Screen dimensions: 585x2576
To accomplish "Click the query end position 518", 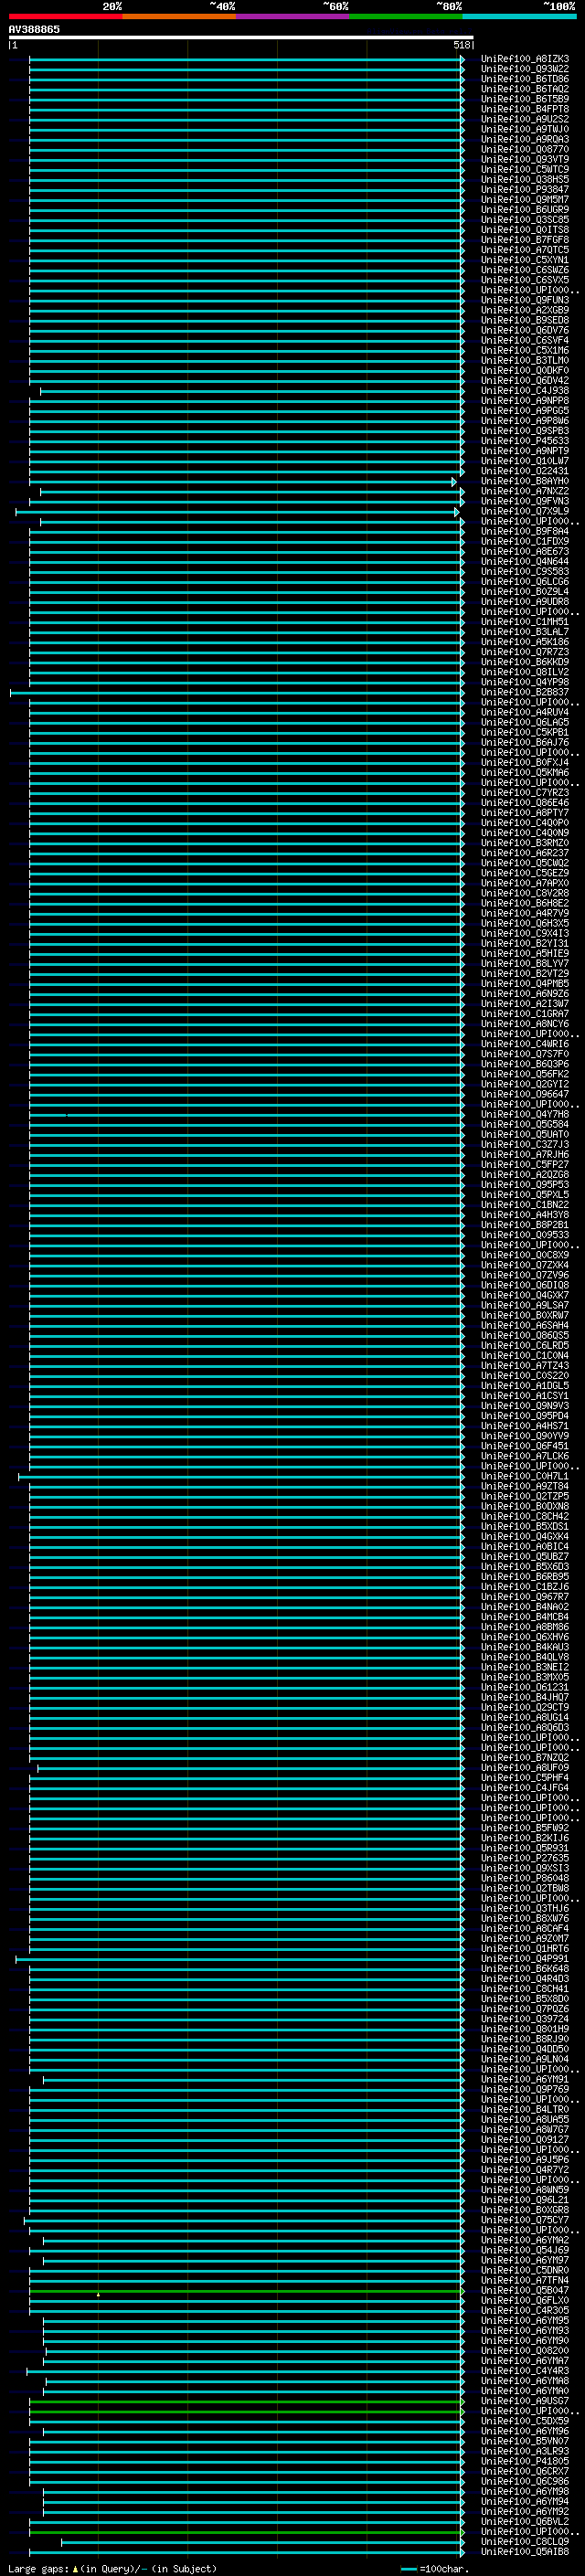I will tap(461, 45).
